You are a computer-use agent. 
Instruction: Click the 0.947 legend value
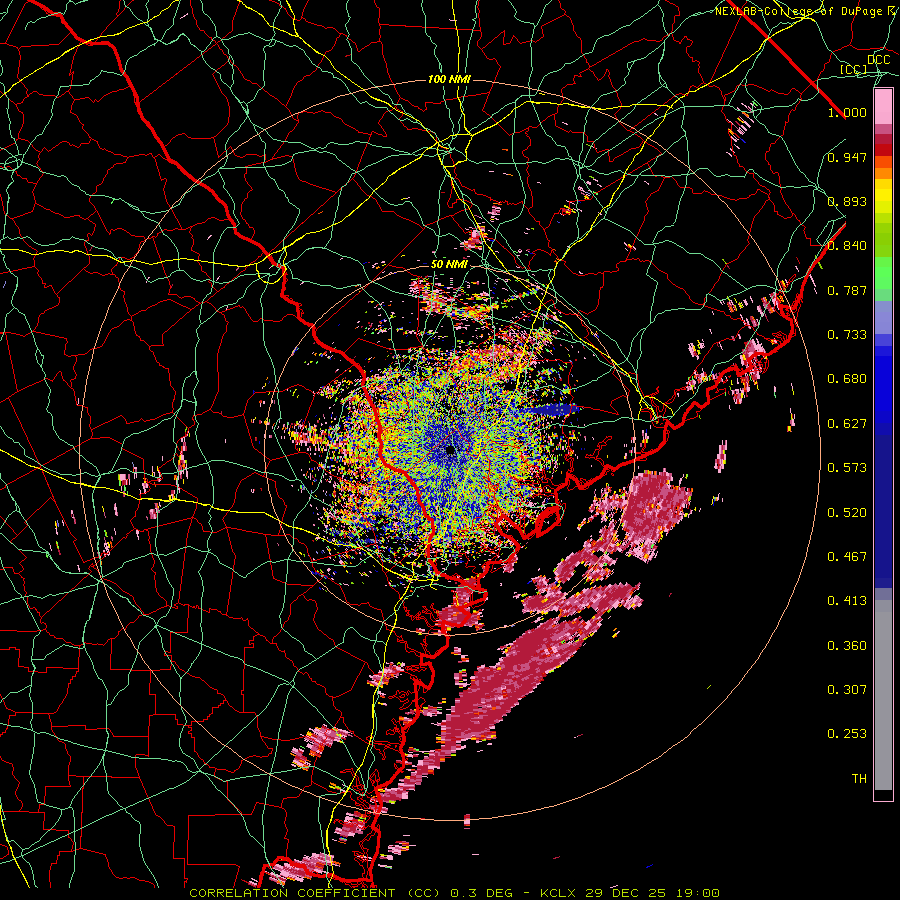coord(847,157)
